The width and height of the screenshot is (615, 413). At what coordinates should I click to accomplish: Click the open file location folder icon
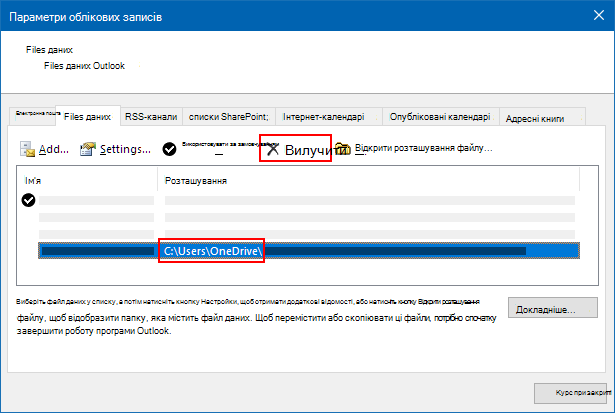(342, 149)
